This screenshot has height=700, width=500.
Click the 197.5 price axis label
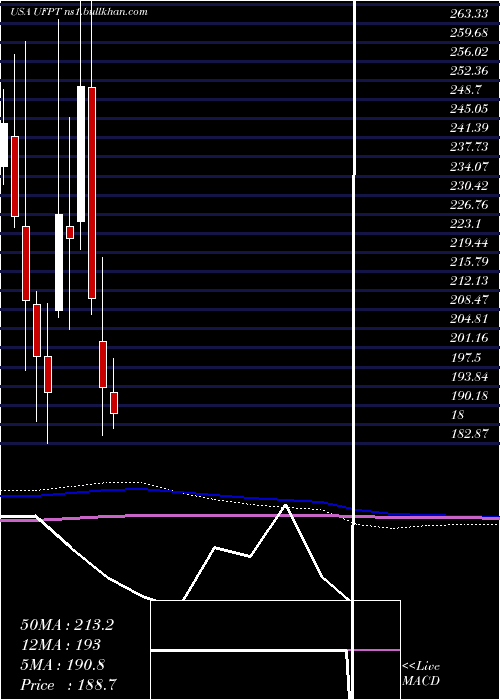click(x=465, y=357)
